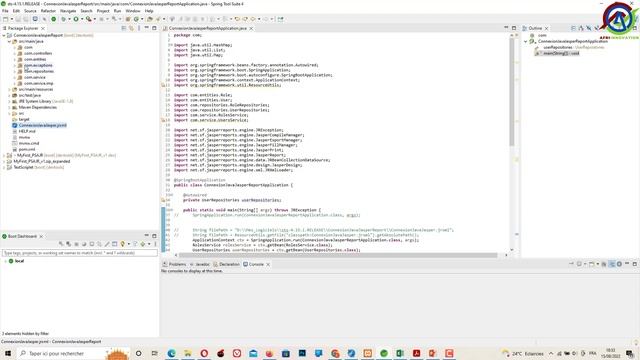640x360 pixels.
Task: Maximize the Console view
Action: point(635,264)
